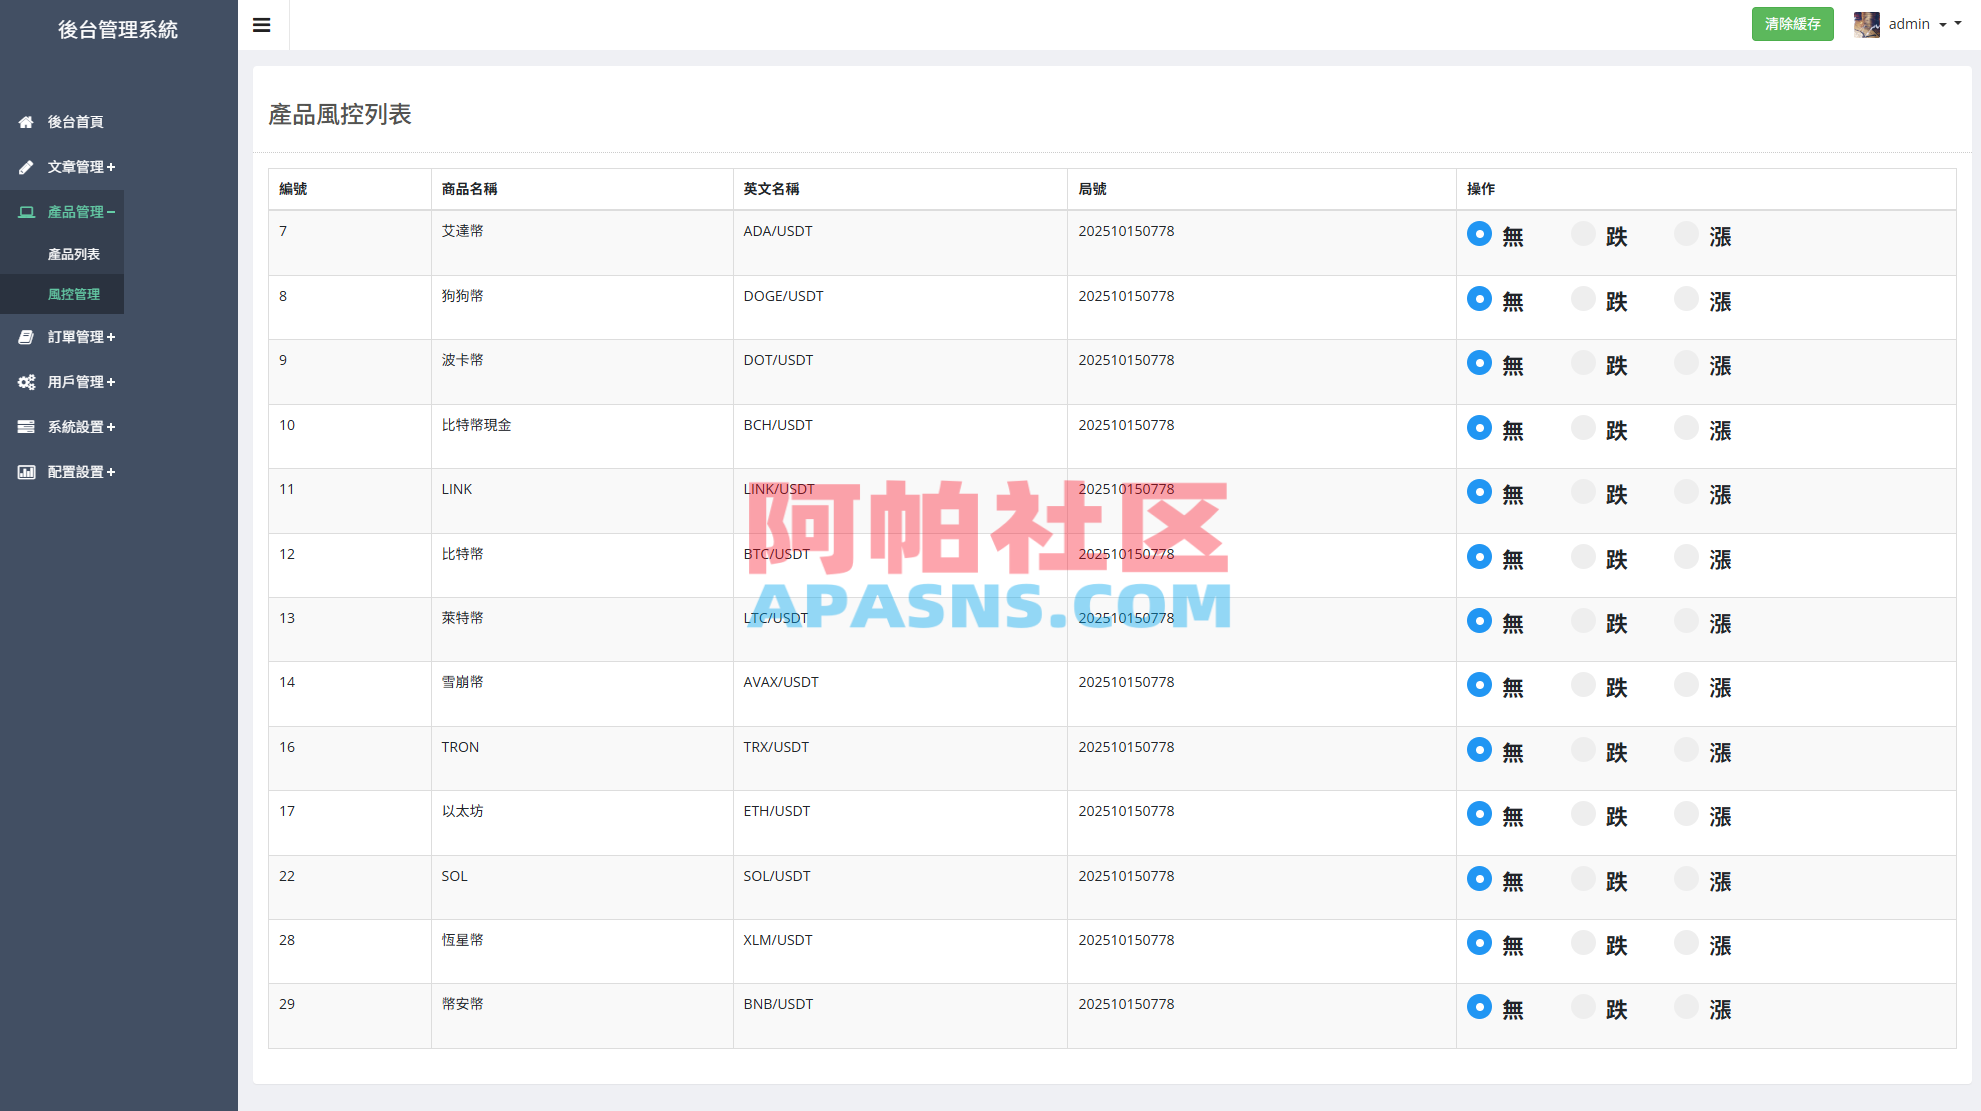
Task: Click the admin avatar image
Action: (1866, 24)
